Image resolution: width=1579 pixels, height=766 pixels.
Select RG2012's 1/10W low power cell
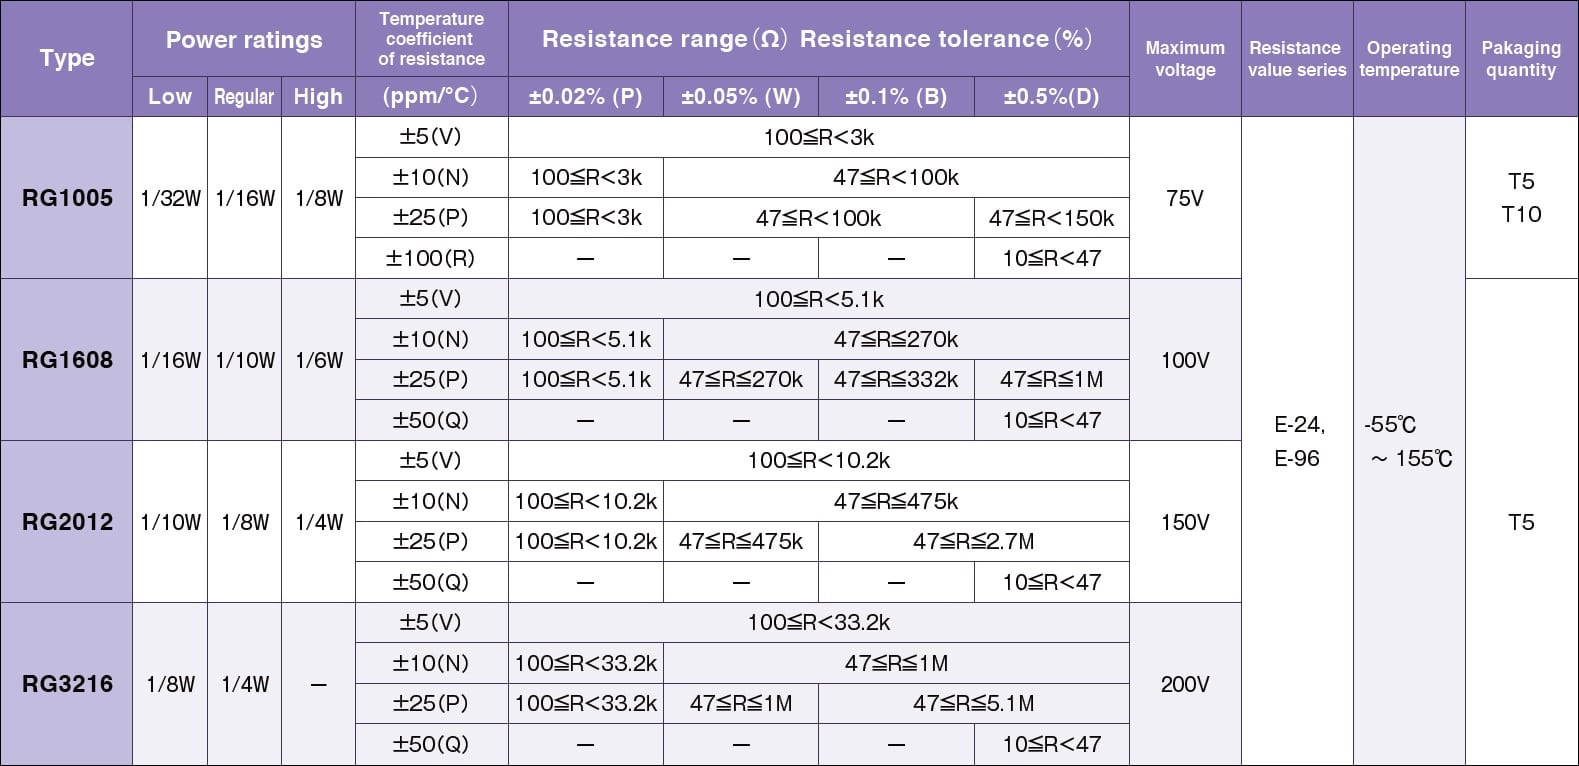click(x=170, y=522)
